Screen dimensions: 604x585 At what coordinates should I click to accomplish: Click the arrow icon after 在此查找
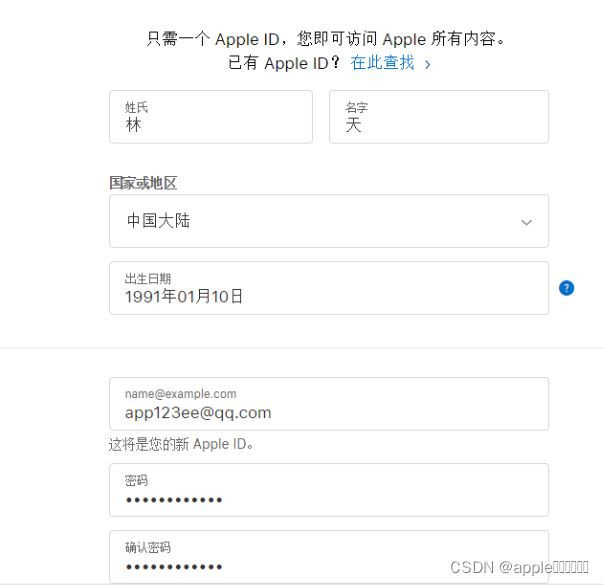click(x=427, y=64)
